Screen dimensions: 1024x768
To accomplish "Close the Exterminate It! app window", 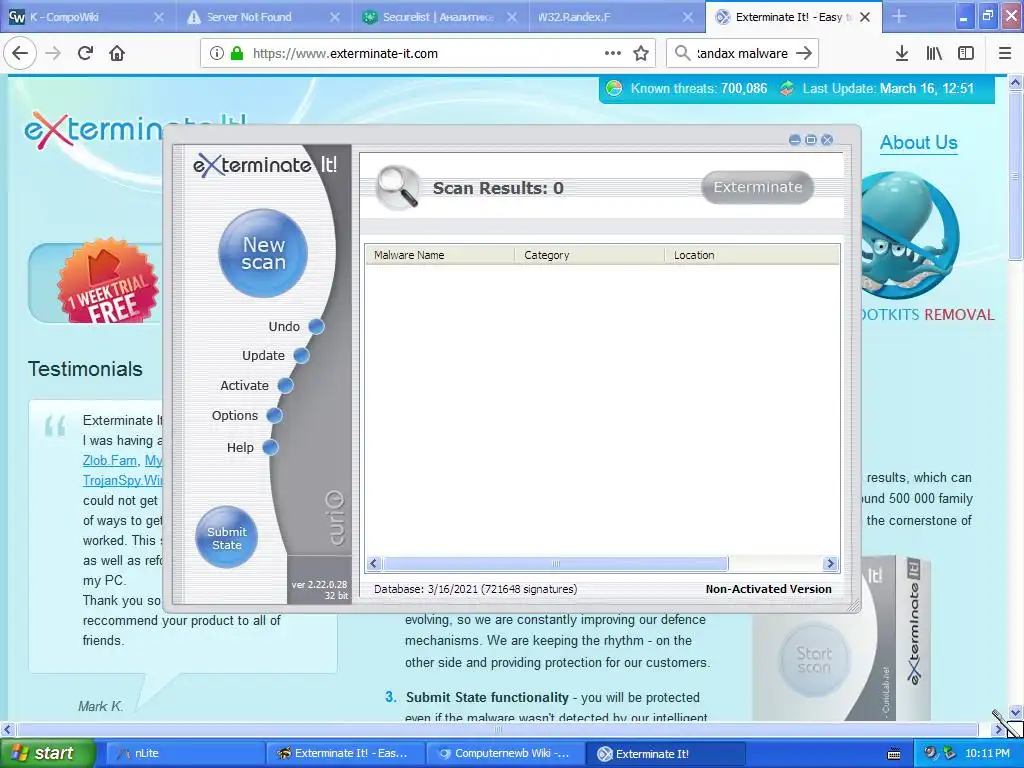I will 827,140.
